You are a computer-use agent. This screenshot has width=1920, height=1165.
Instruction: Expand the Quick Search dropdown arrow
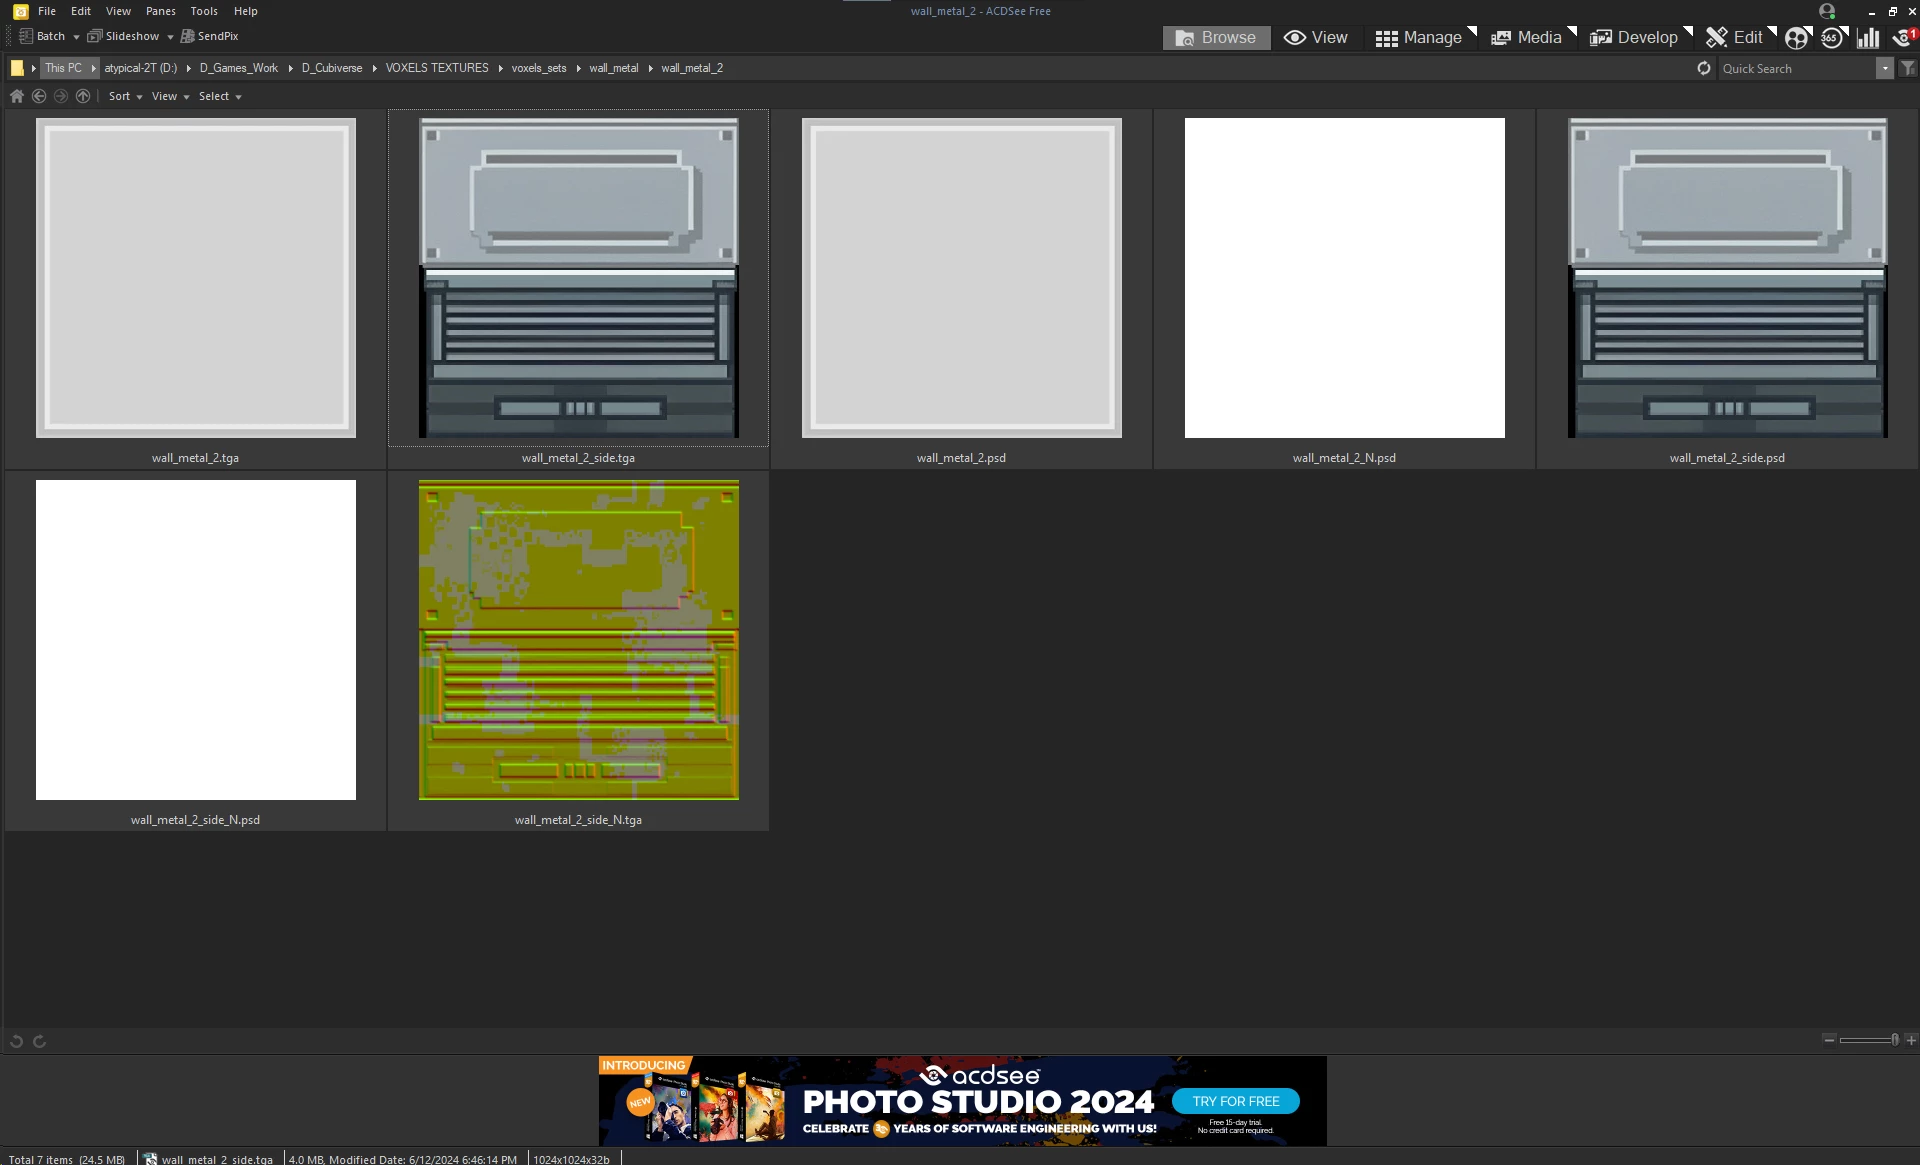pos(1885,68)
